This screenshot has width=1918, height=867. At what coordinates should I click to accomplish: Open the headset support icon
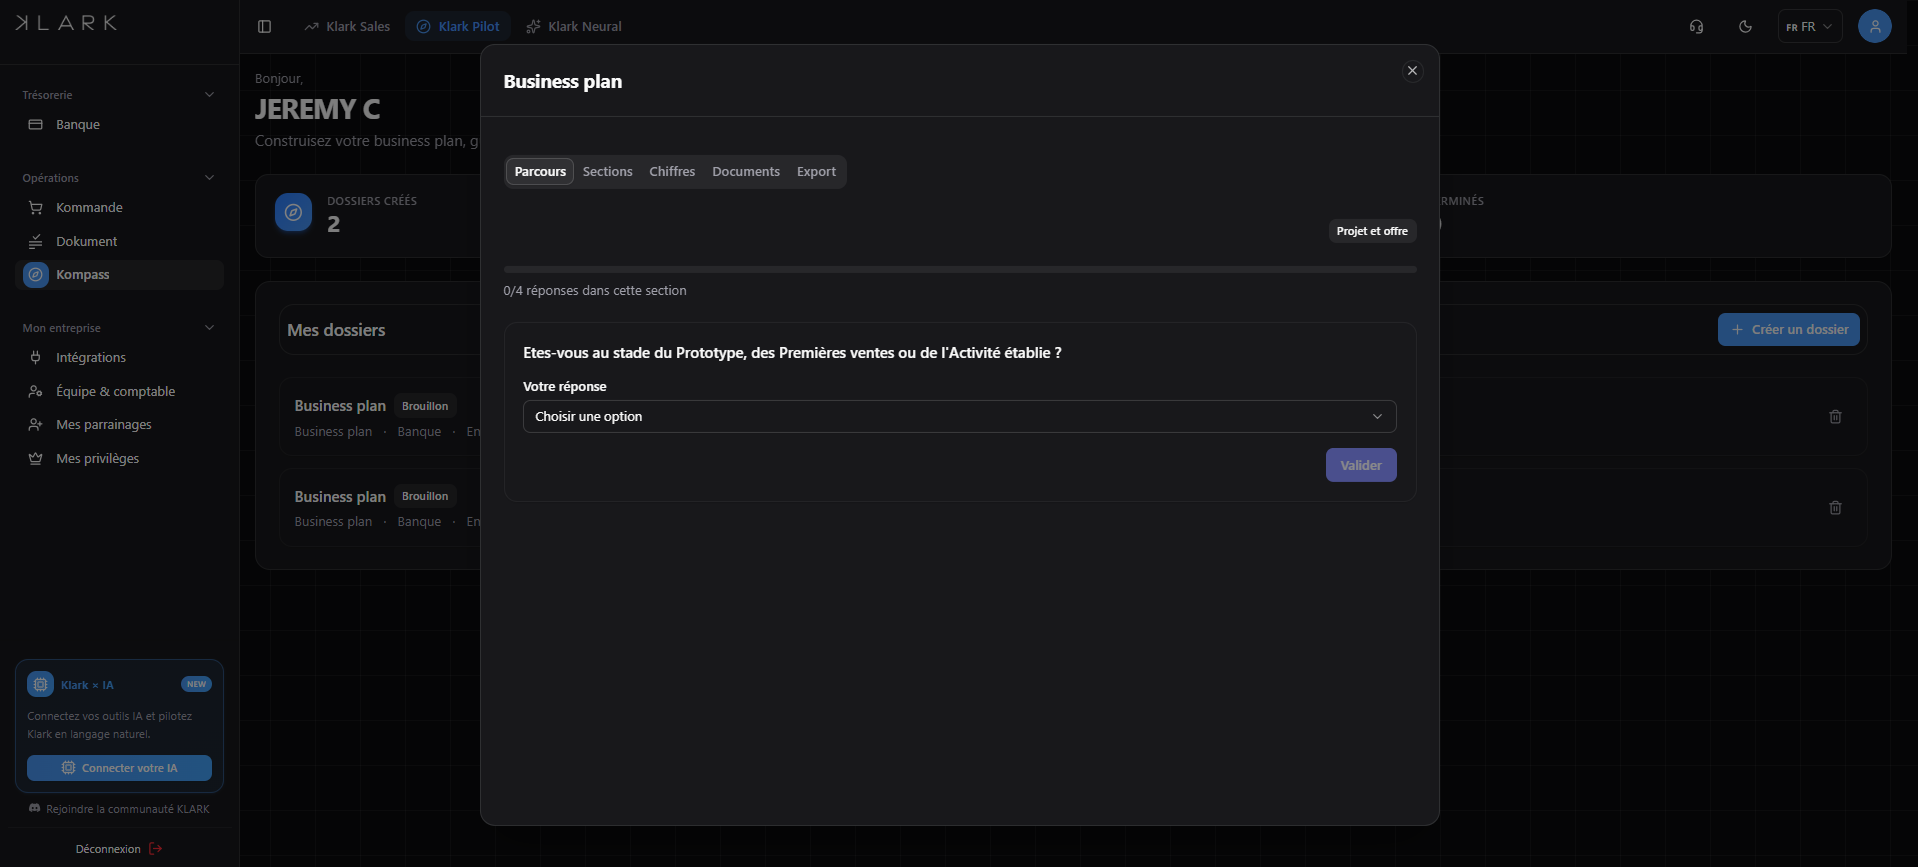tap(1696, 26)
